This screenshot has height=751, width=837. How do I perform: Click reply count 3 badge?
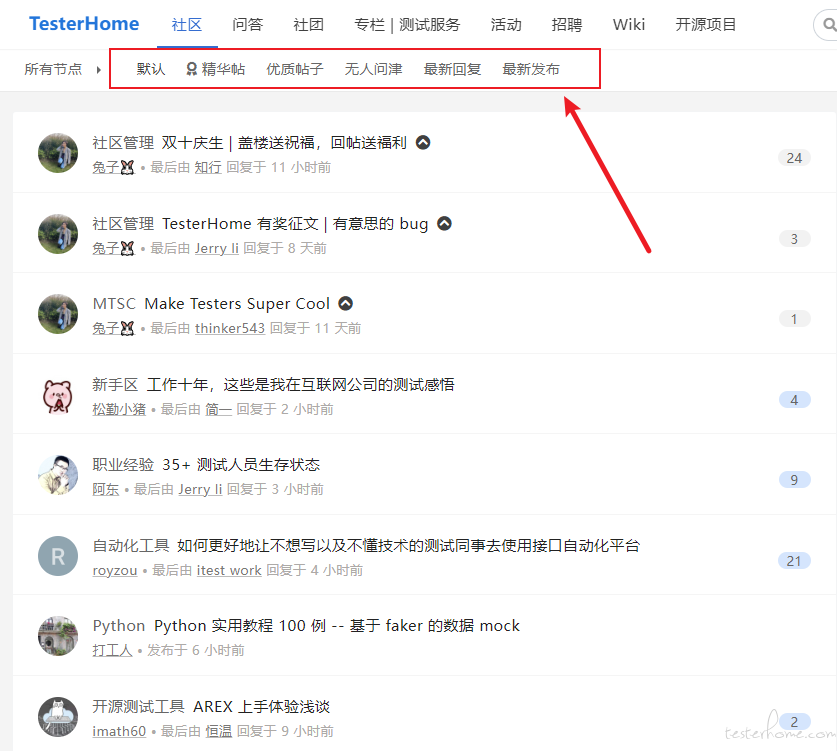point(794,239)
